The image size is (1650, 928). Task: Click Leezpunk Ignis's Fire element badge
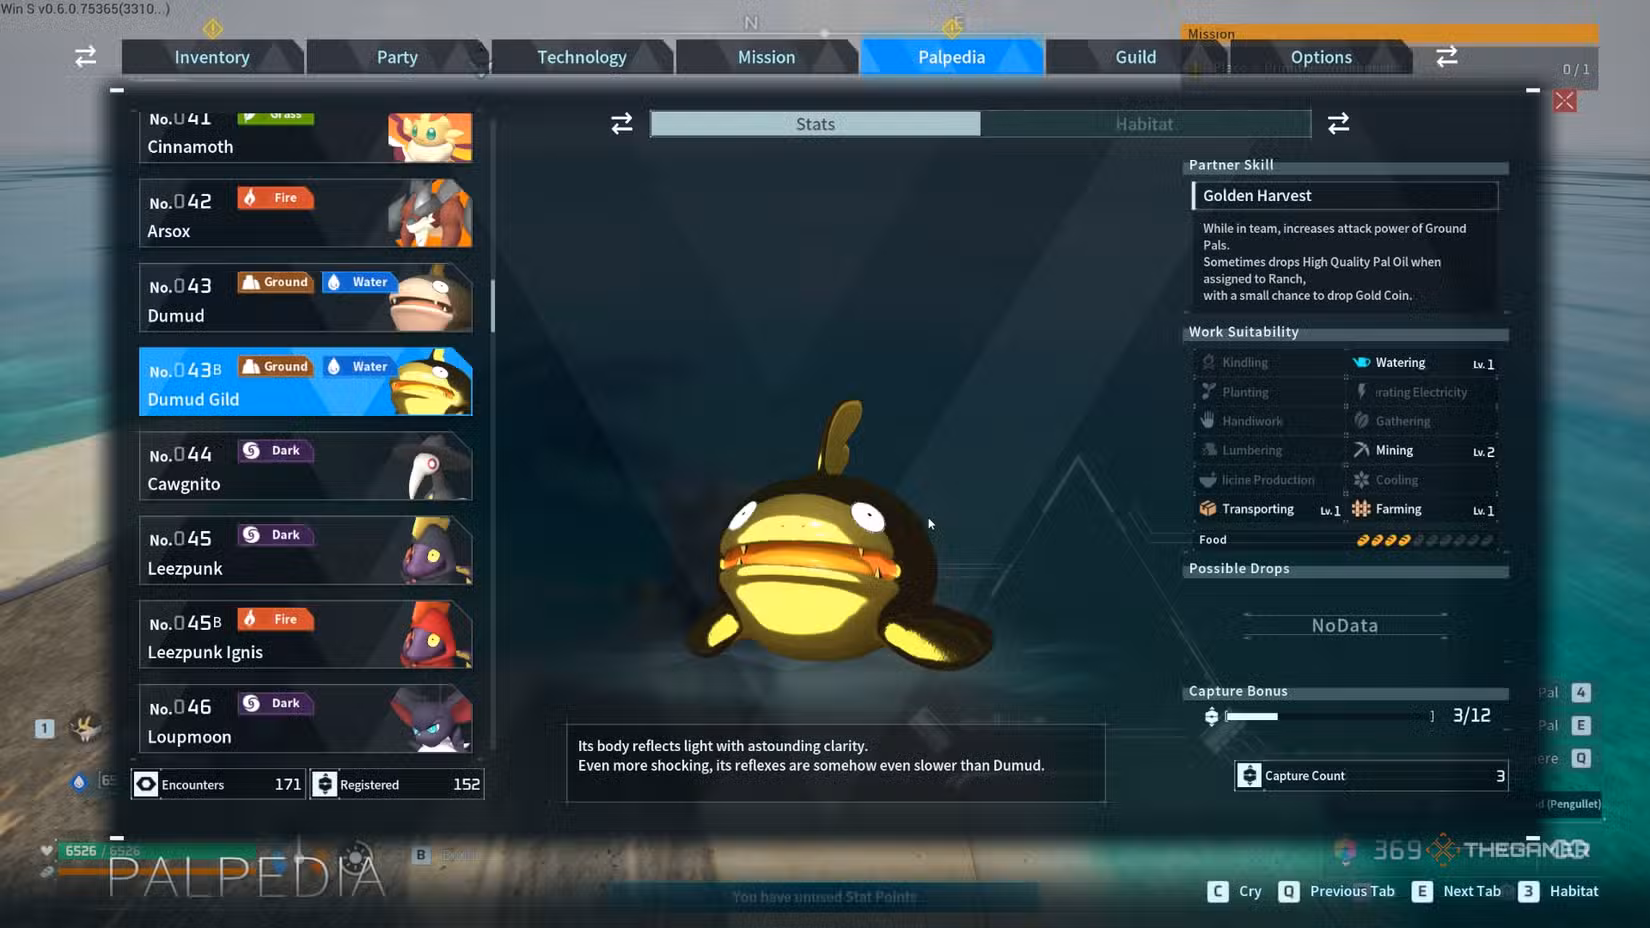[x=275, y=619]
